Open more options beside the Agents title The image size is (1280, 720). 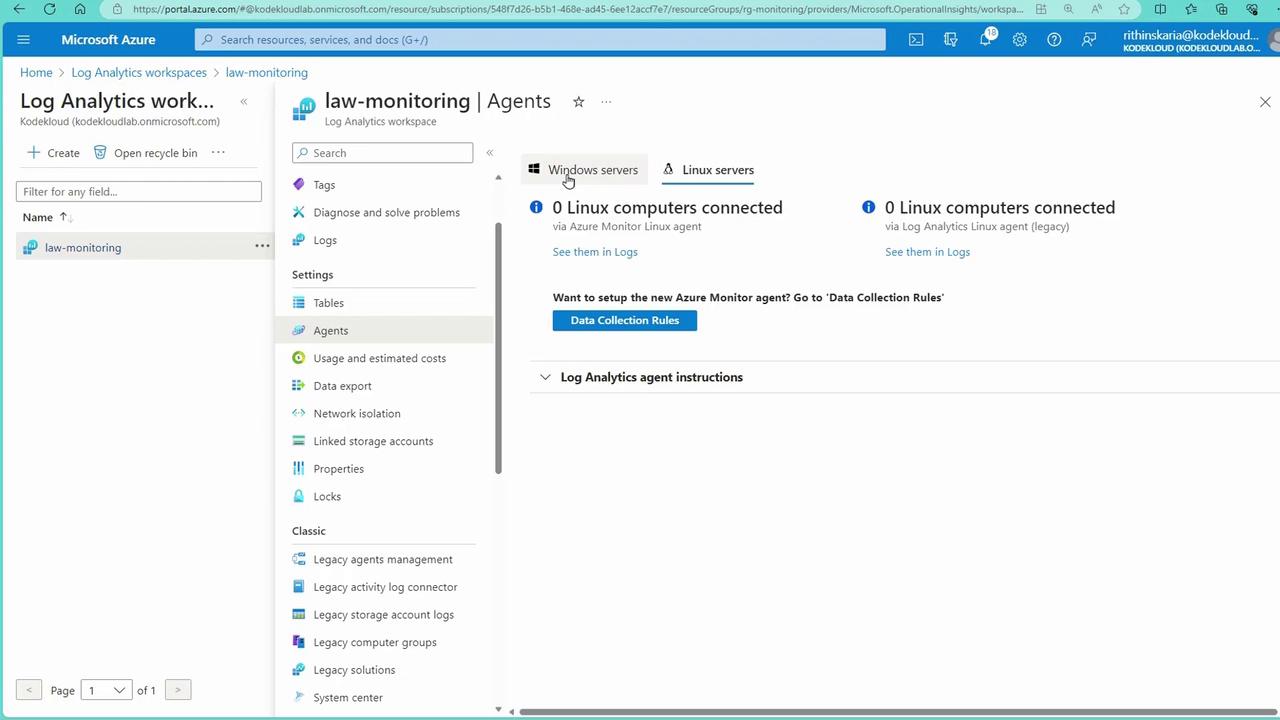point(606,102)
